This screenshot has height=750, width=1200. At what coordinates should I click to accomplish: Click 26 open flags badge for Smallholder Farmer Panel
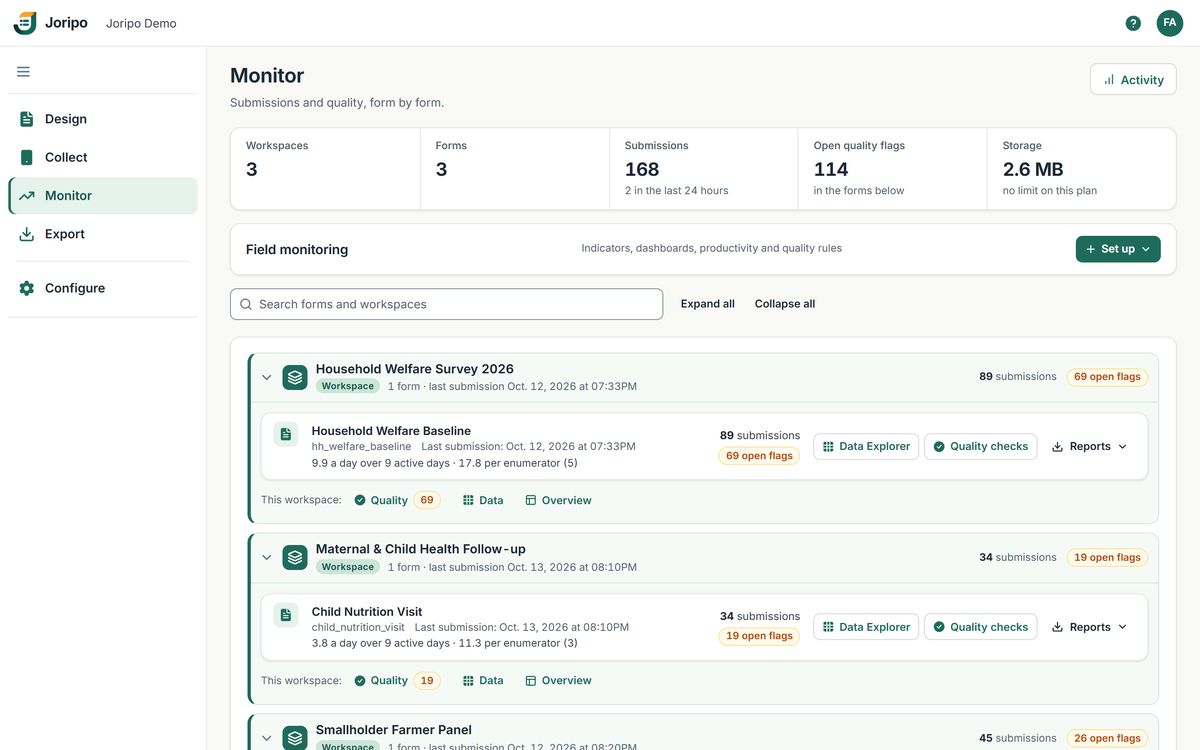[1107, 738]
